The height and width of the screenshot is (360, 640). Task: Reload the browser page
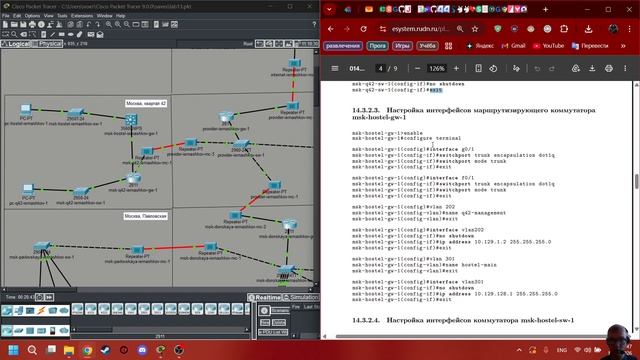[363, 29]
